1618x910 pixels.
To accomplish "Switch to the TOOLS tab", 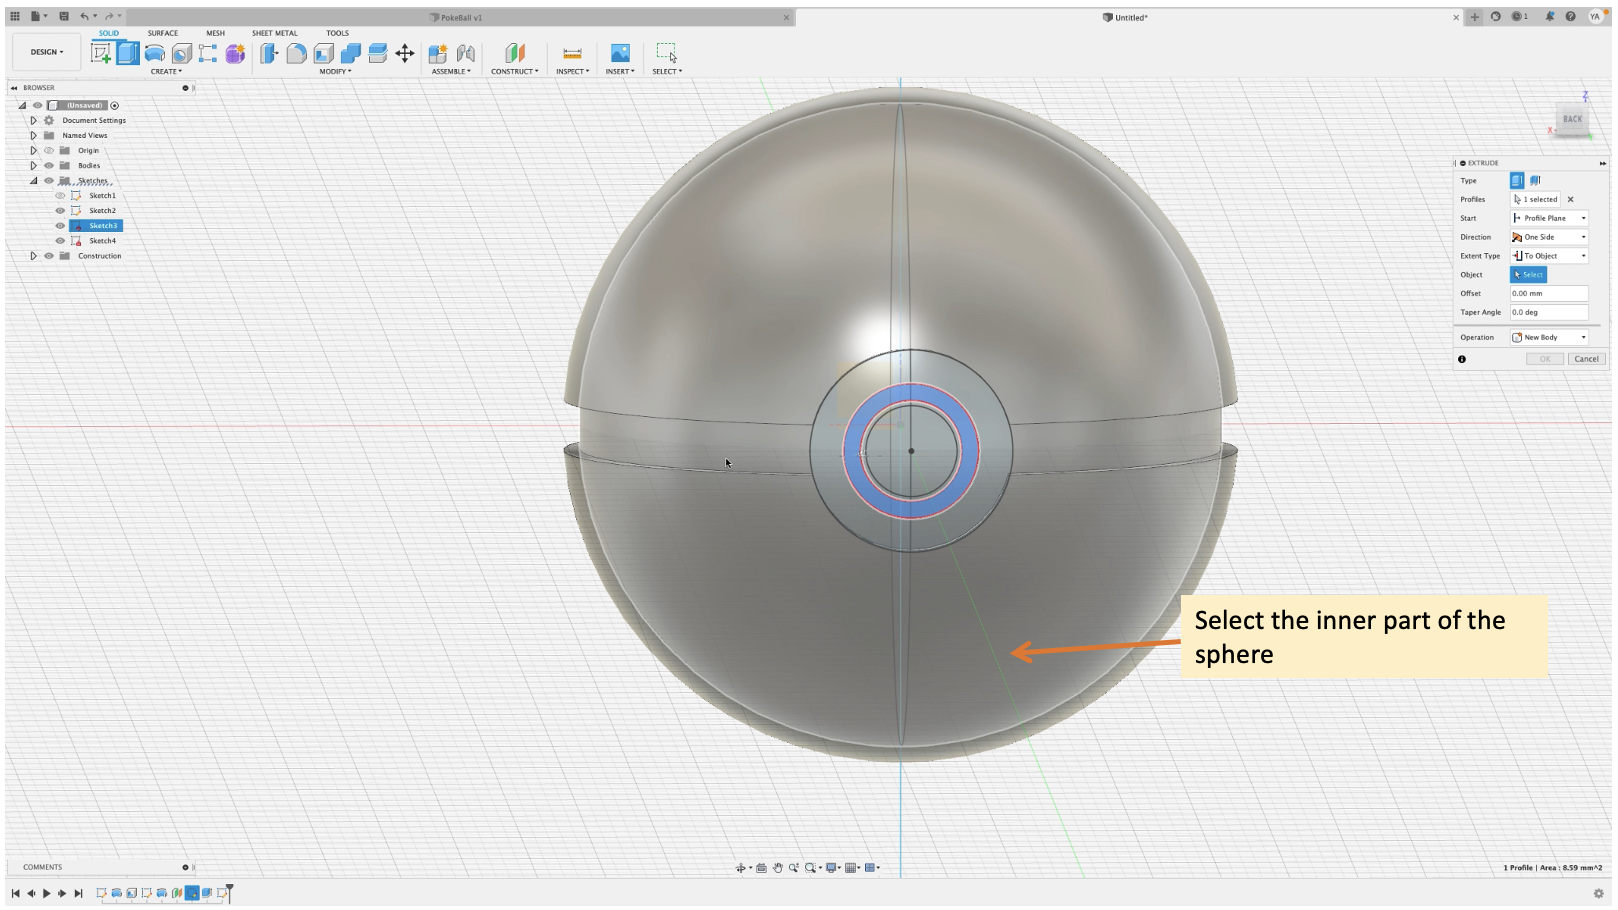I will [337, 33].
